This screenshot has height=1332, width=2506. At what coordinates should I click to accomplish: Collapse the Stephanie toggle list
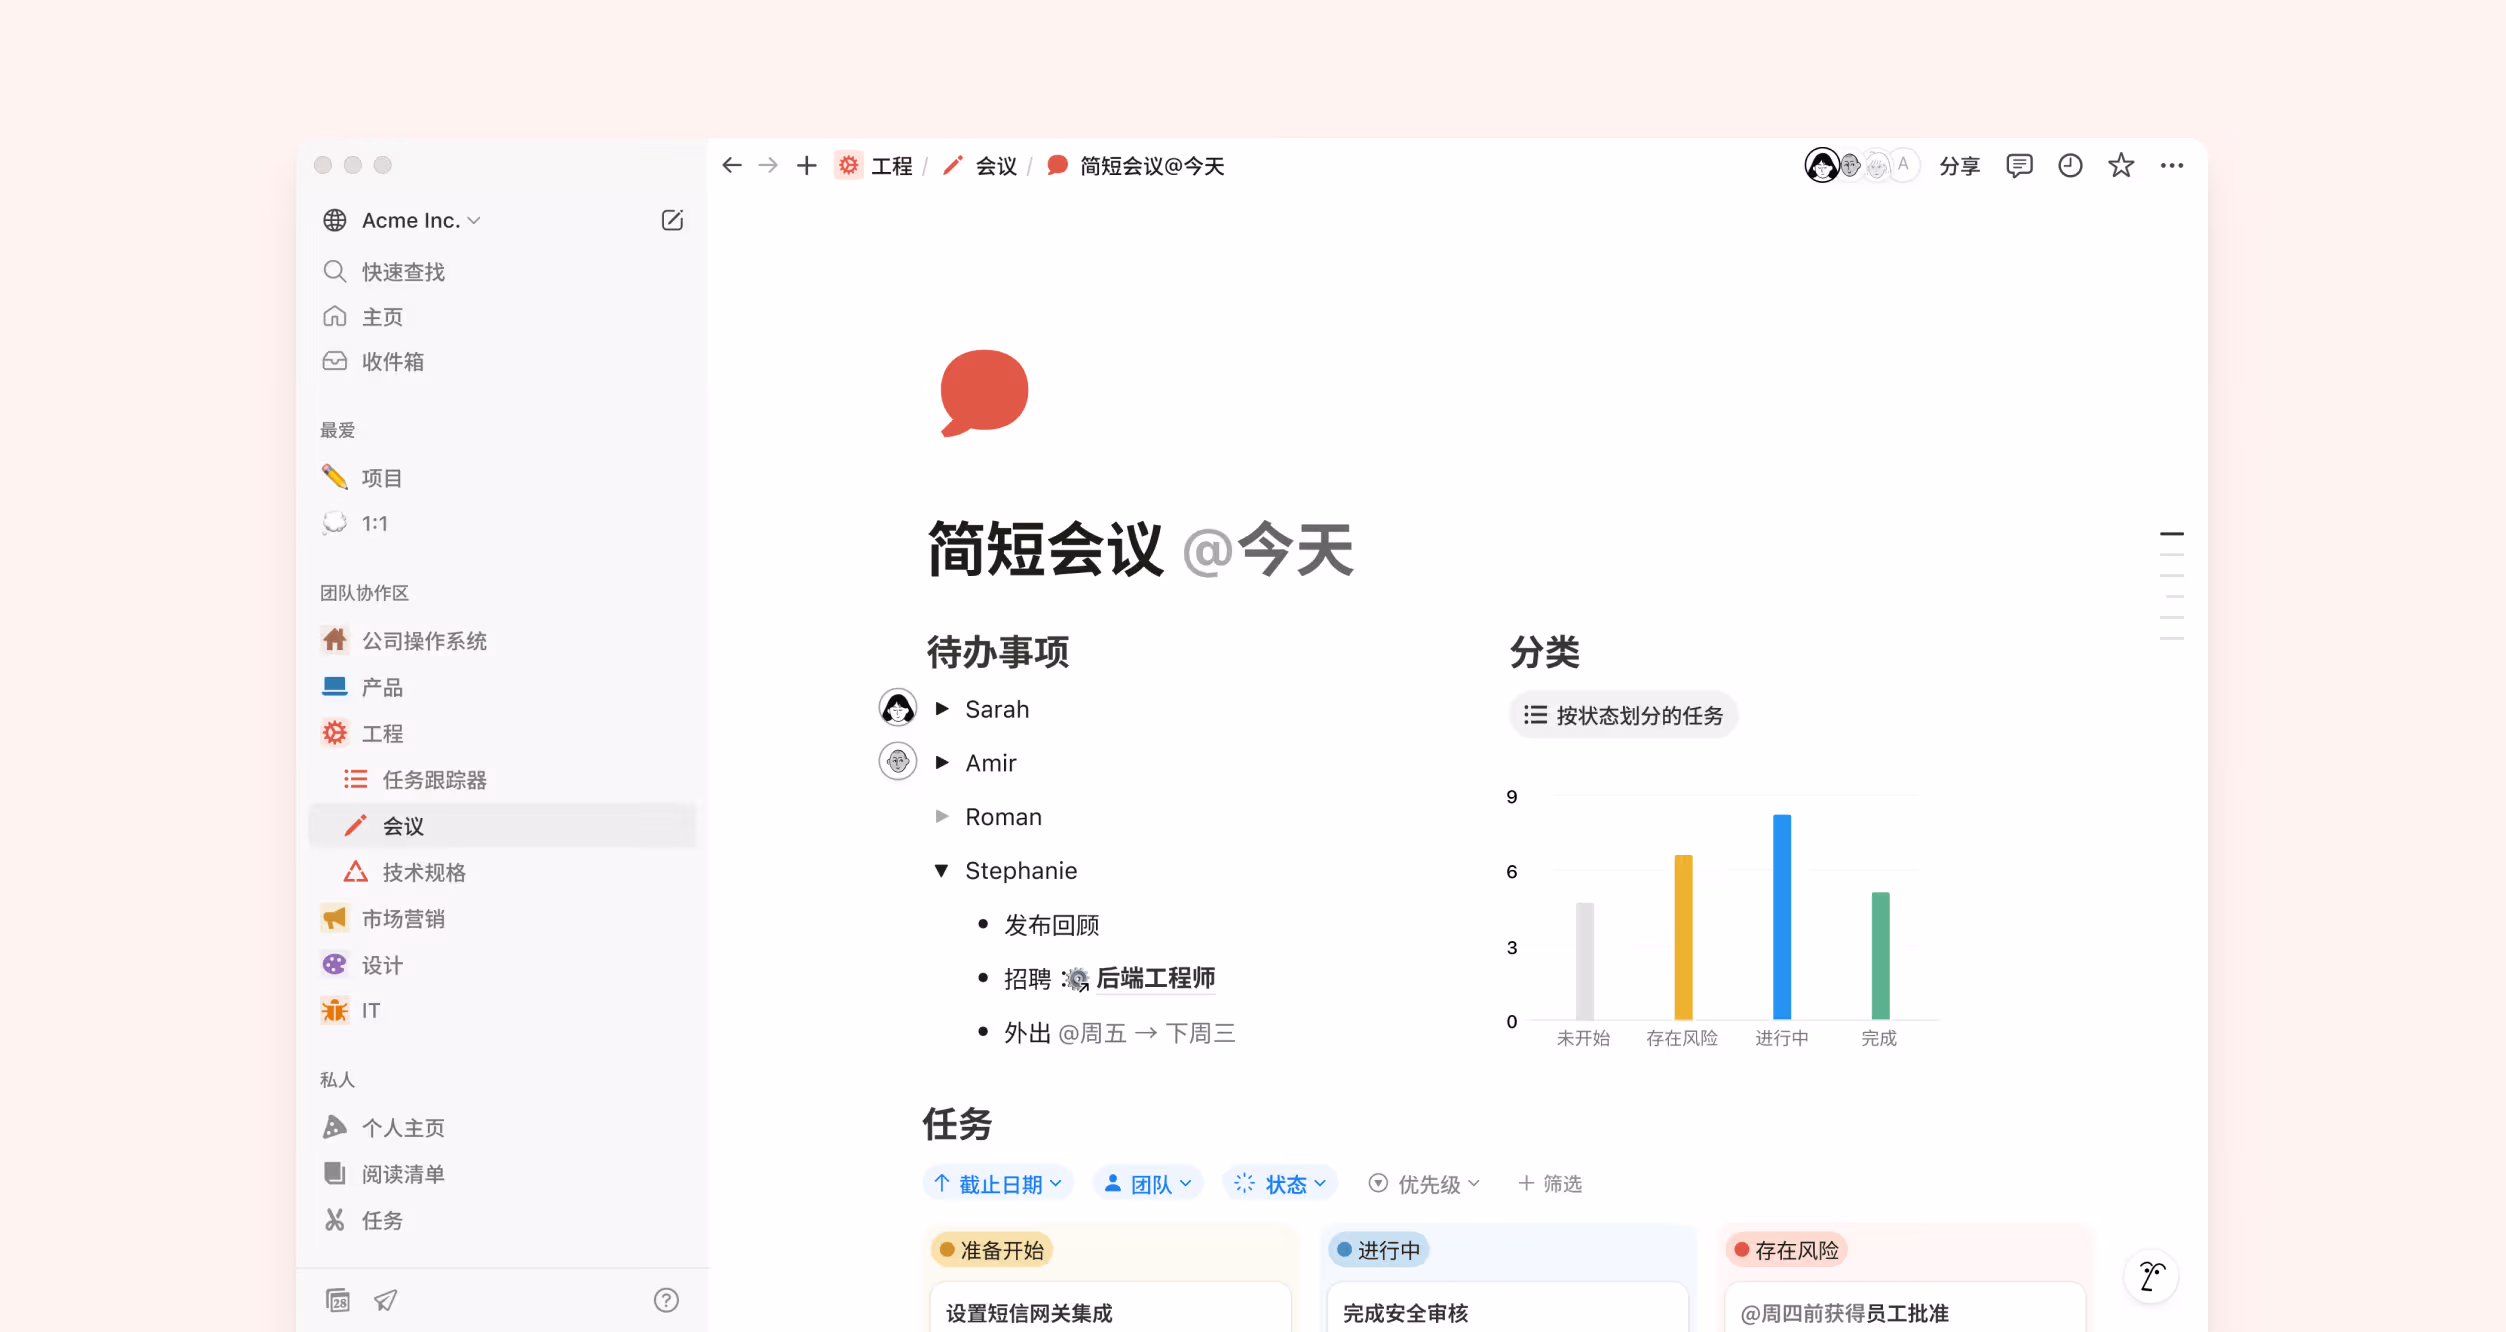(942, 871)
